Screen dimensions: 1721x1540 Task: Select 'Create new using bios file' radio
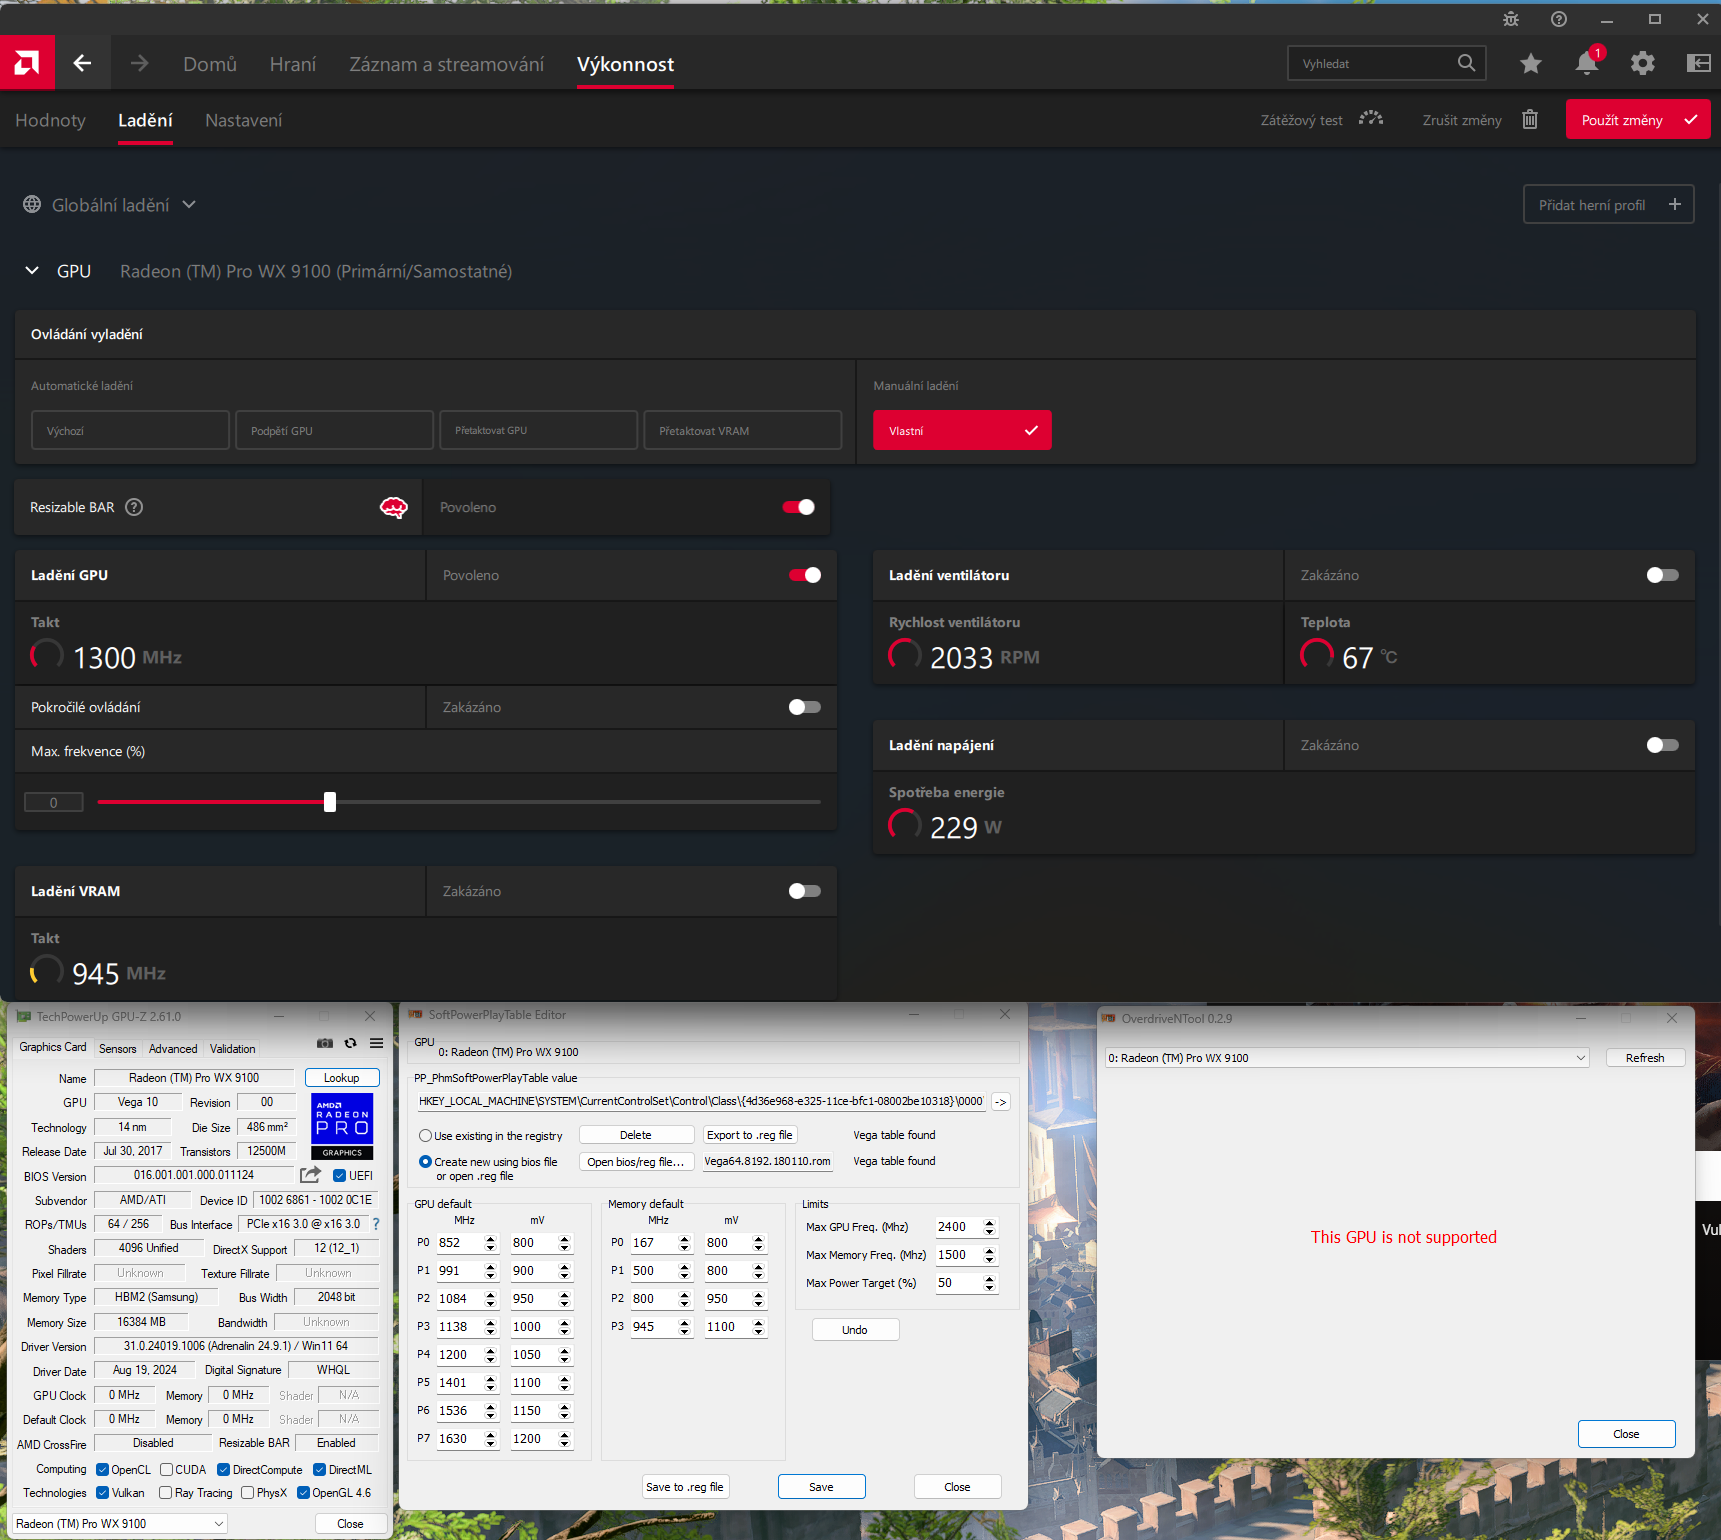425,1162
